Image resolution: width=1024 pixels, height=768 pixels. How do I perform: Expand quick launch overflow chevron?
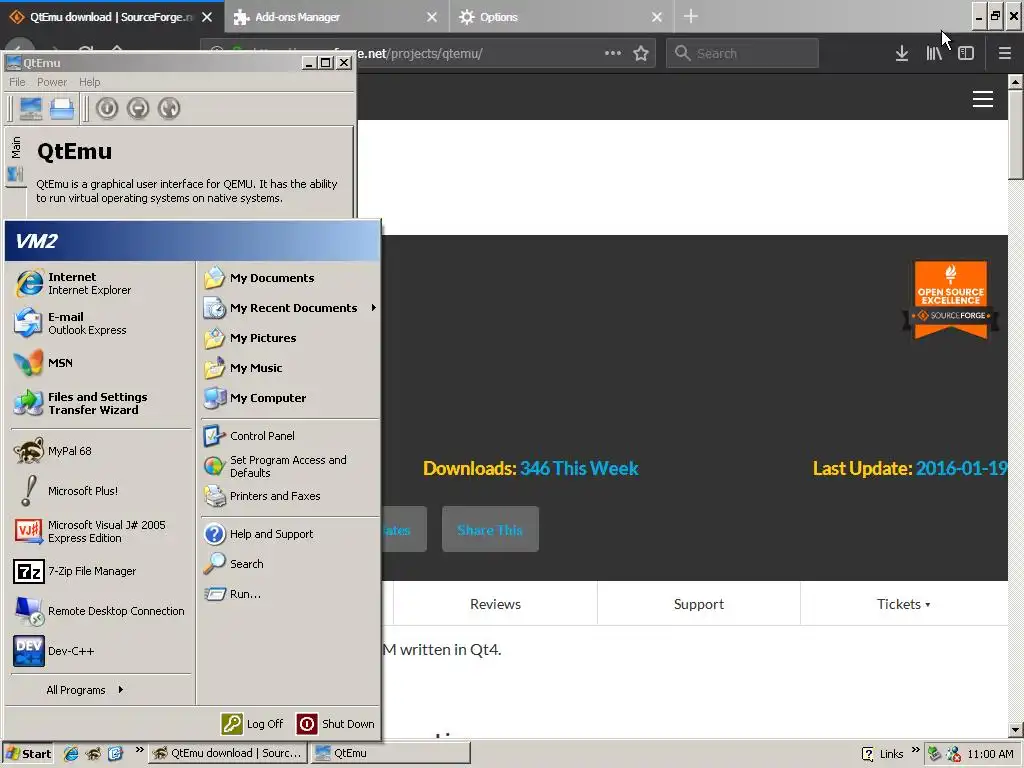point(139,750)
